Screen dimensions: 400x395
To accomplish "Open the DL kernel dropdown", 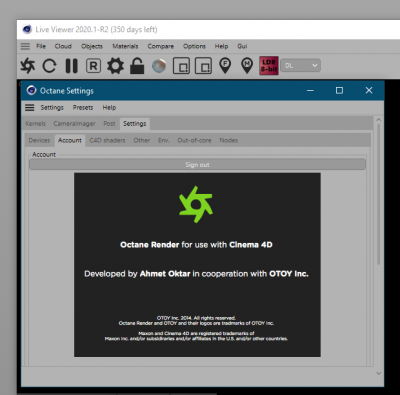I will [301, 66].
